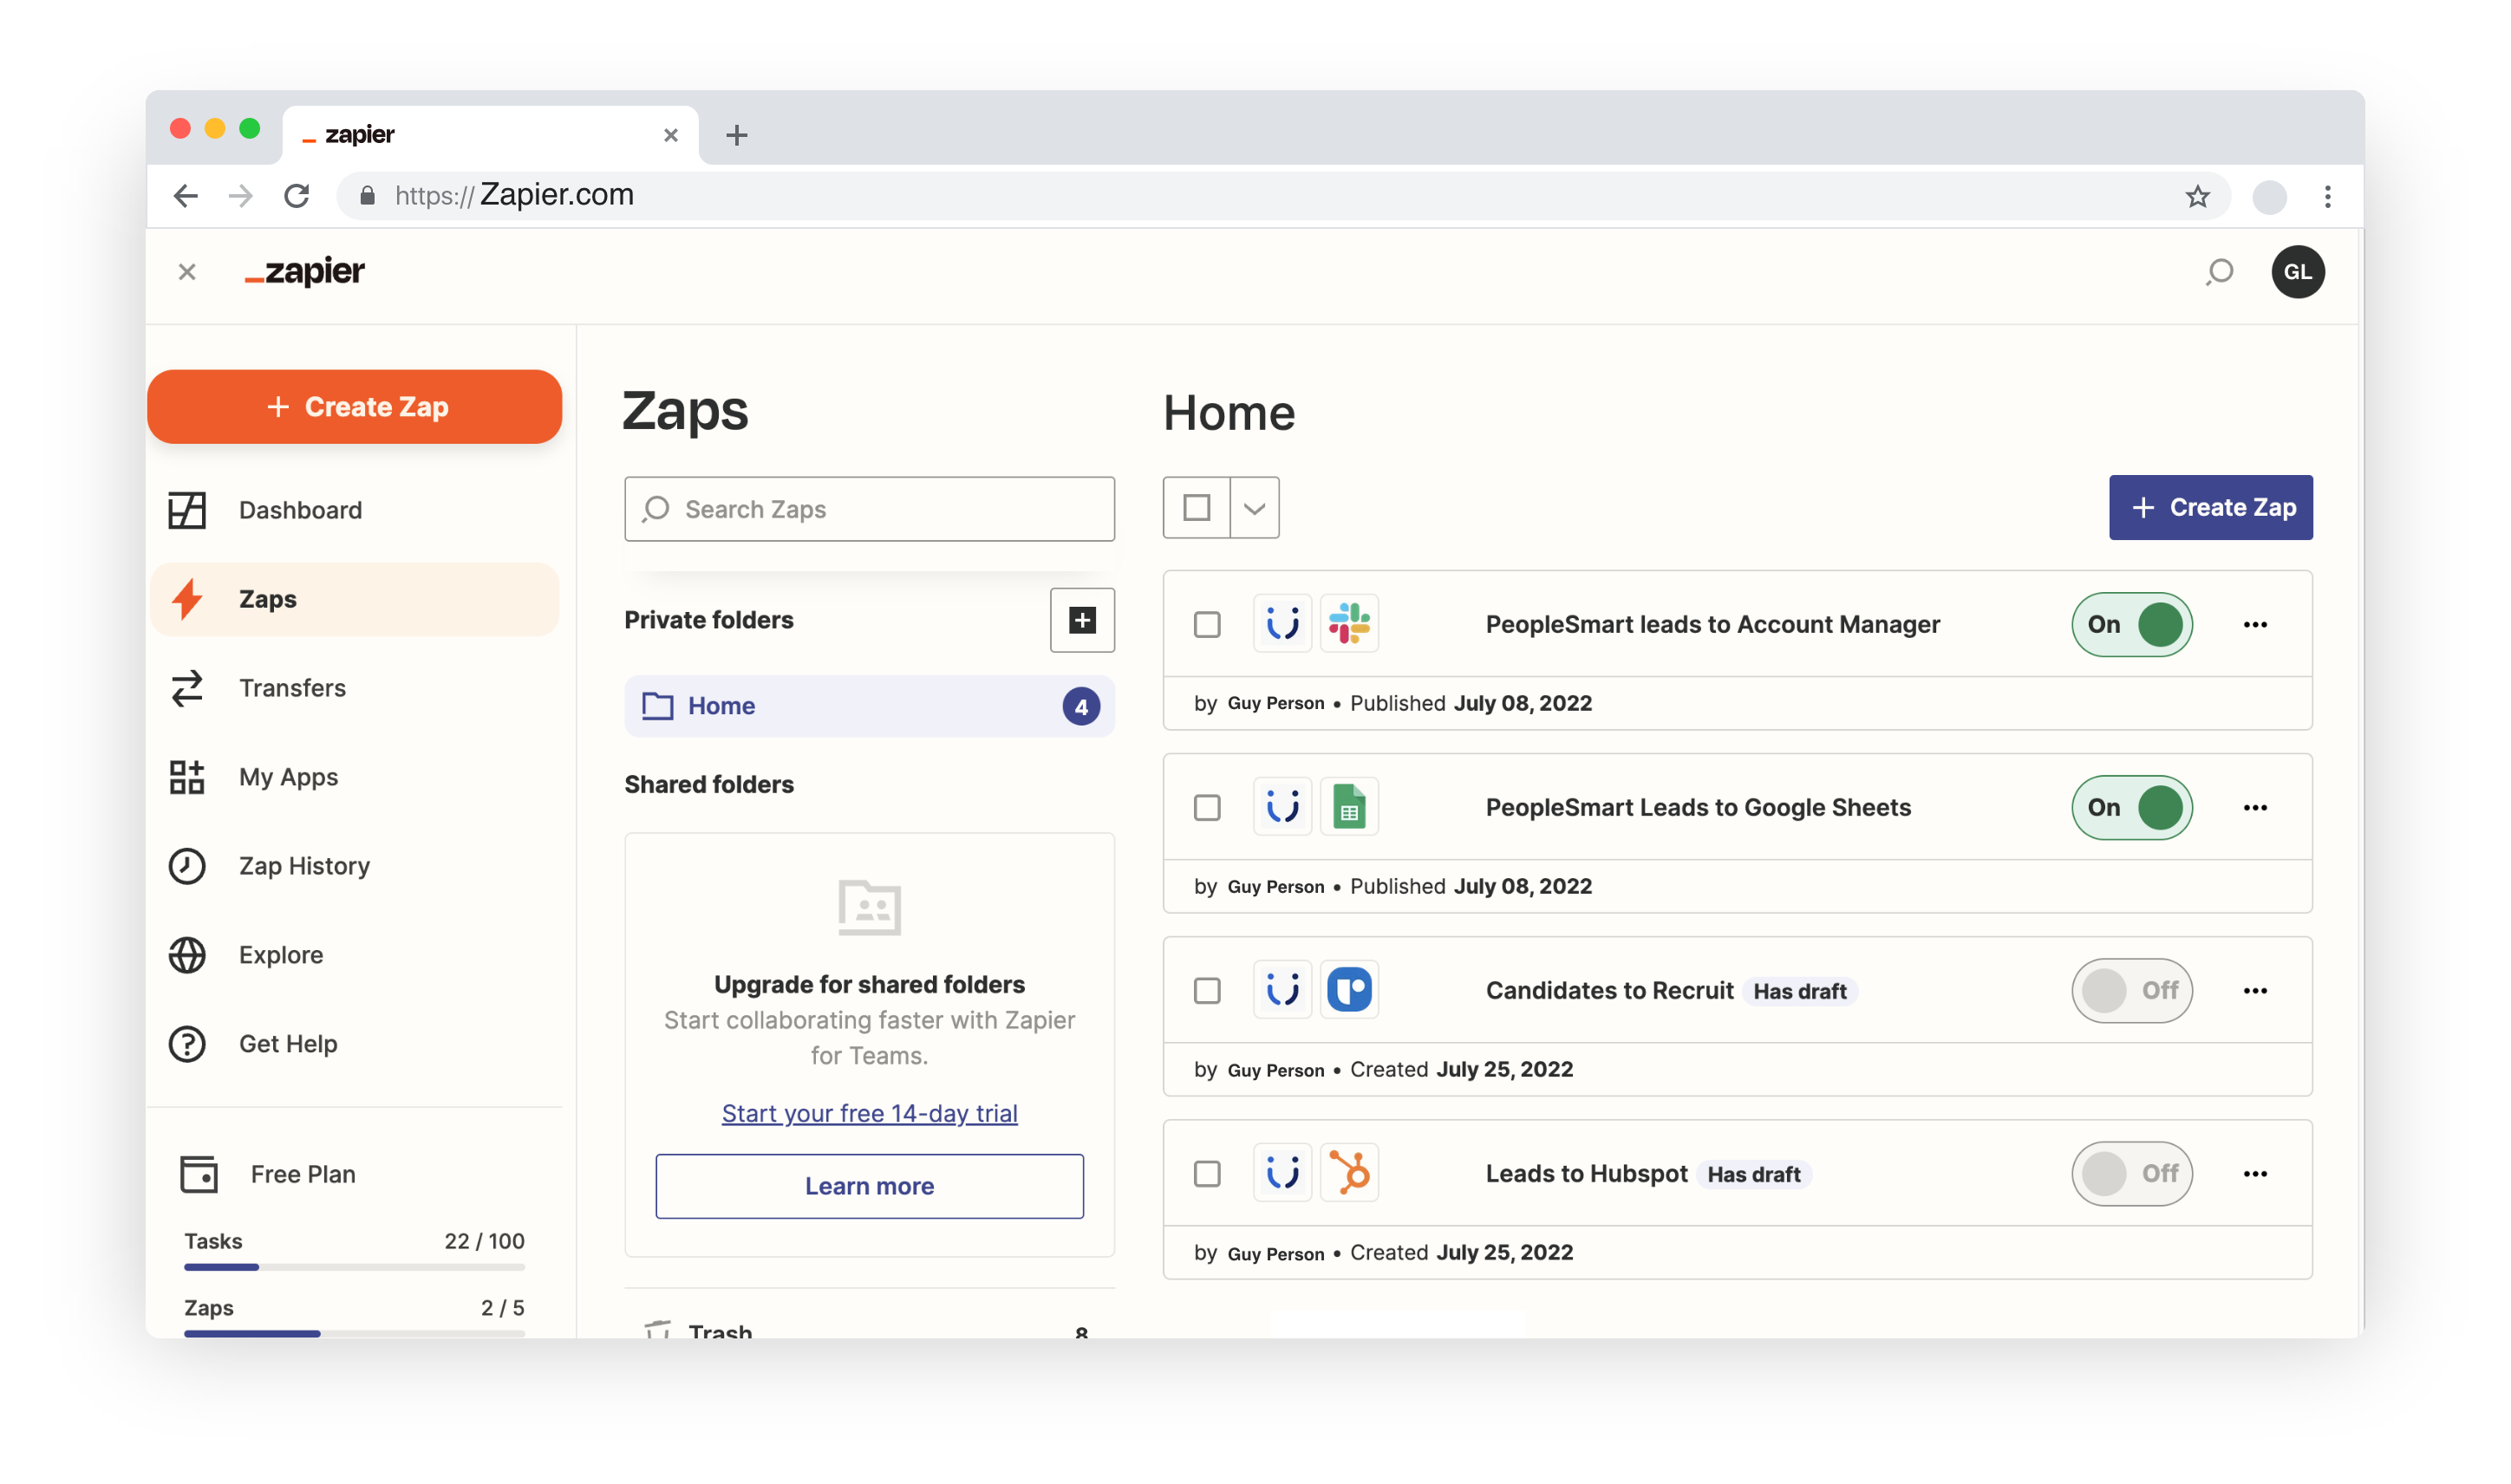
Task: Click the HubSpot app icon
Action: point(1349,1173)
